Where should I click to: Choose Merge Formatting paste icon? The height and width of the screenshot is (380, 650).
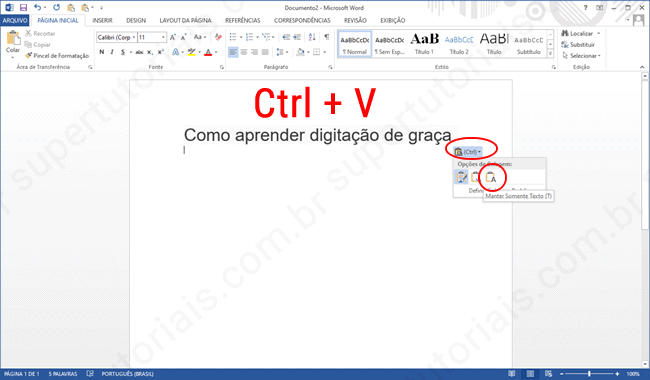476,177
